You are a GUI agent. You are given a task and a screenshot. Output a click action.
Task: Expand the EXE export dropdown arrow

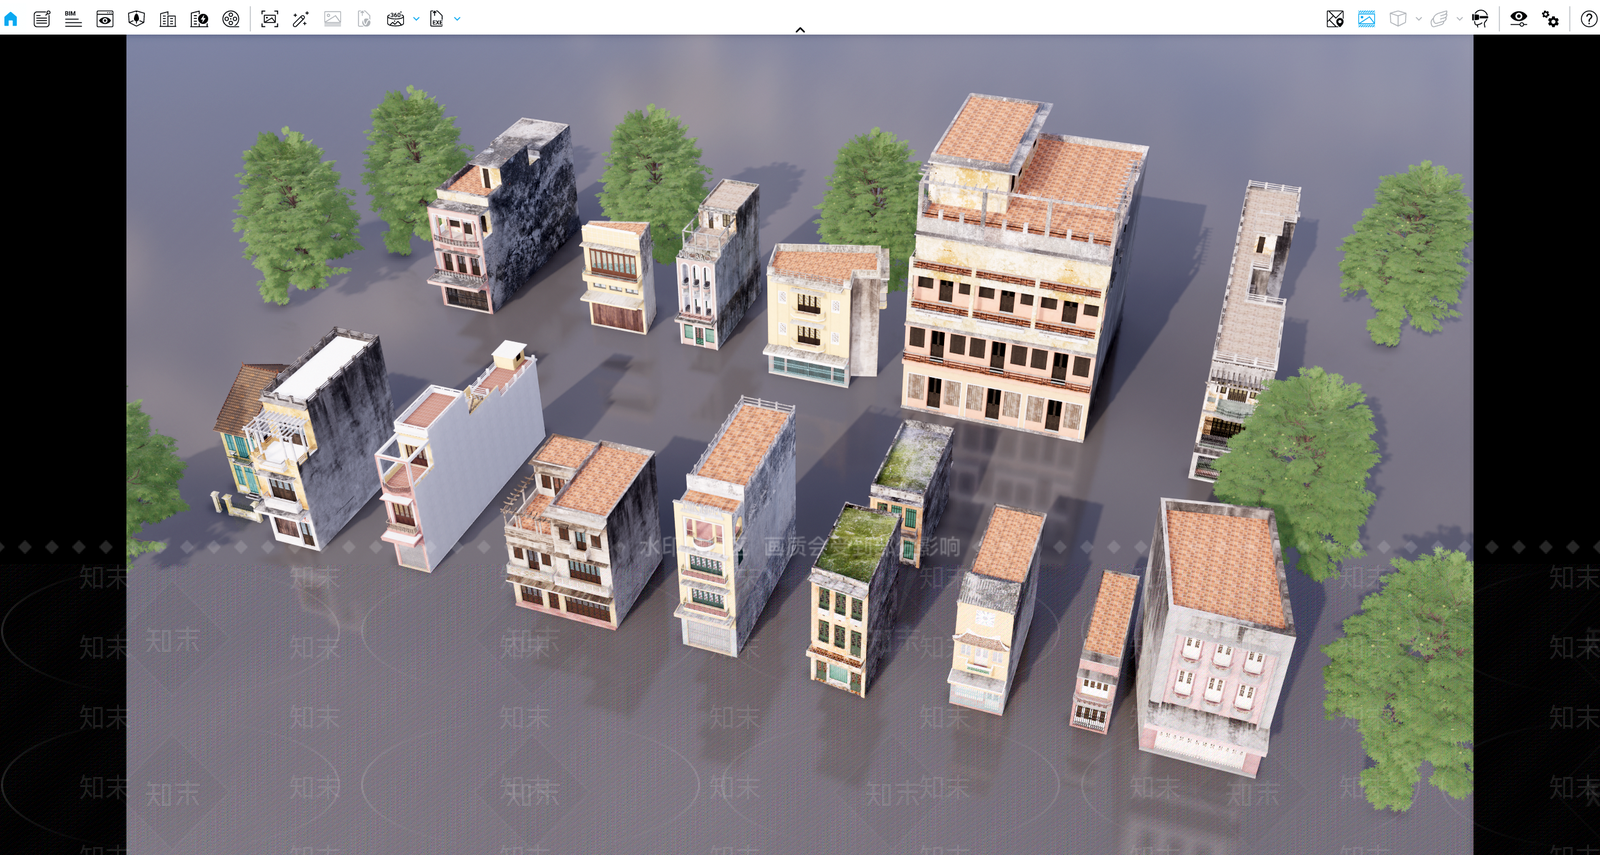458,19
